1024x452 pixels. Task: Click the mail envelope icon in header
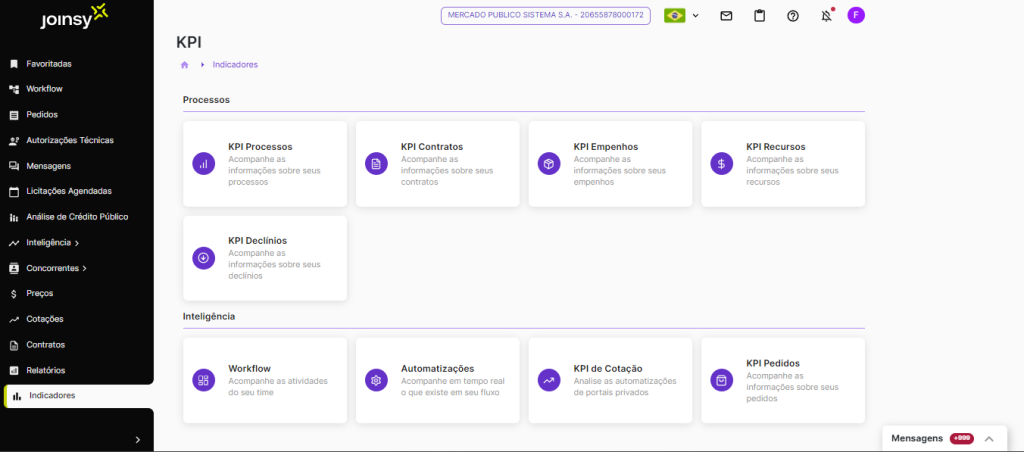[x=726, y=16]
